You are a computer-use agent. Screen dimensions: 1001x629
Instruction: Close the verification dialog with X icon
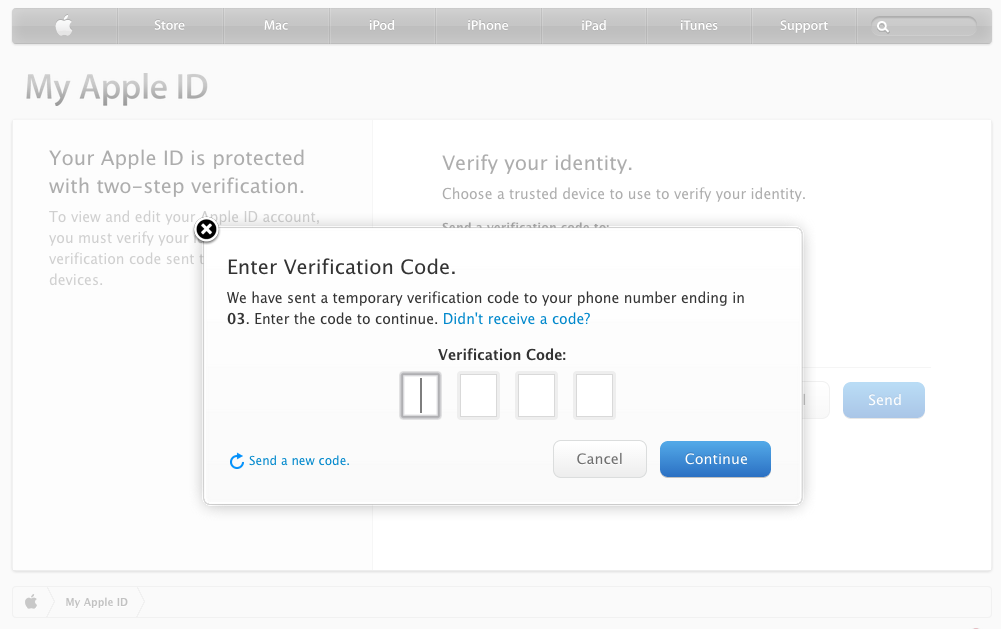point(206,230)
